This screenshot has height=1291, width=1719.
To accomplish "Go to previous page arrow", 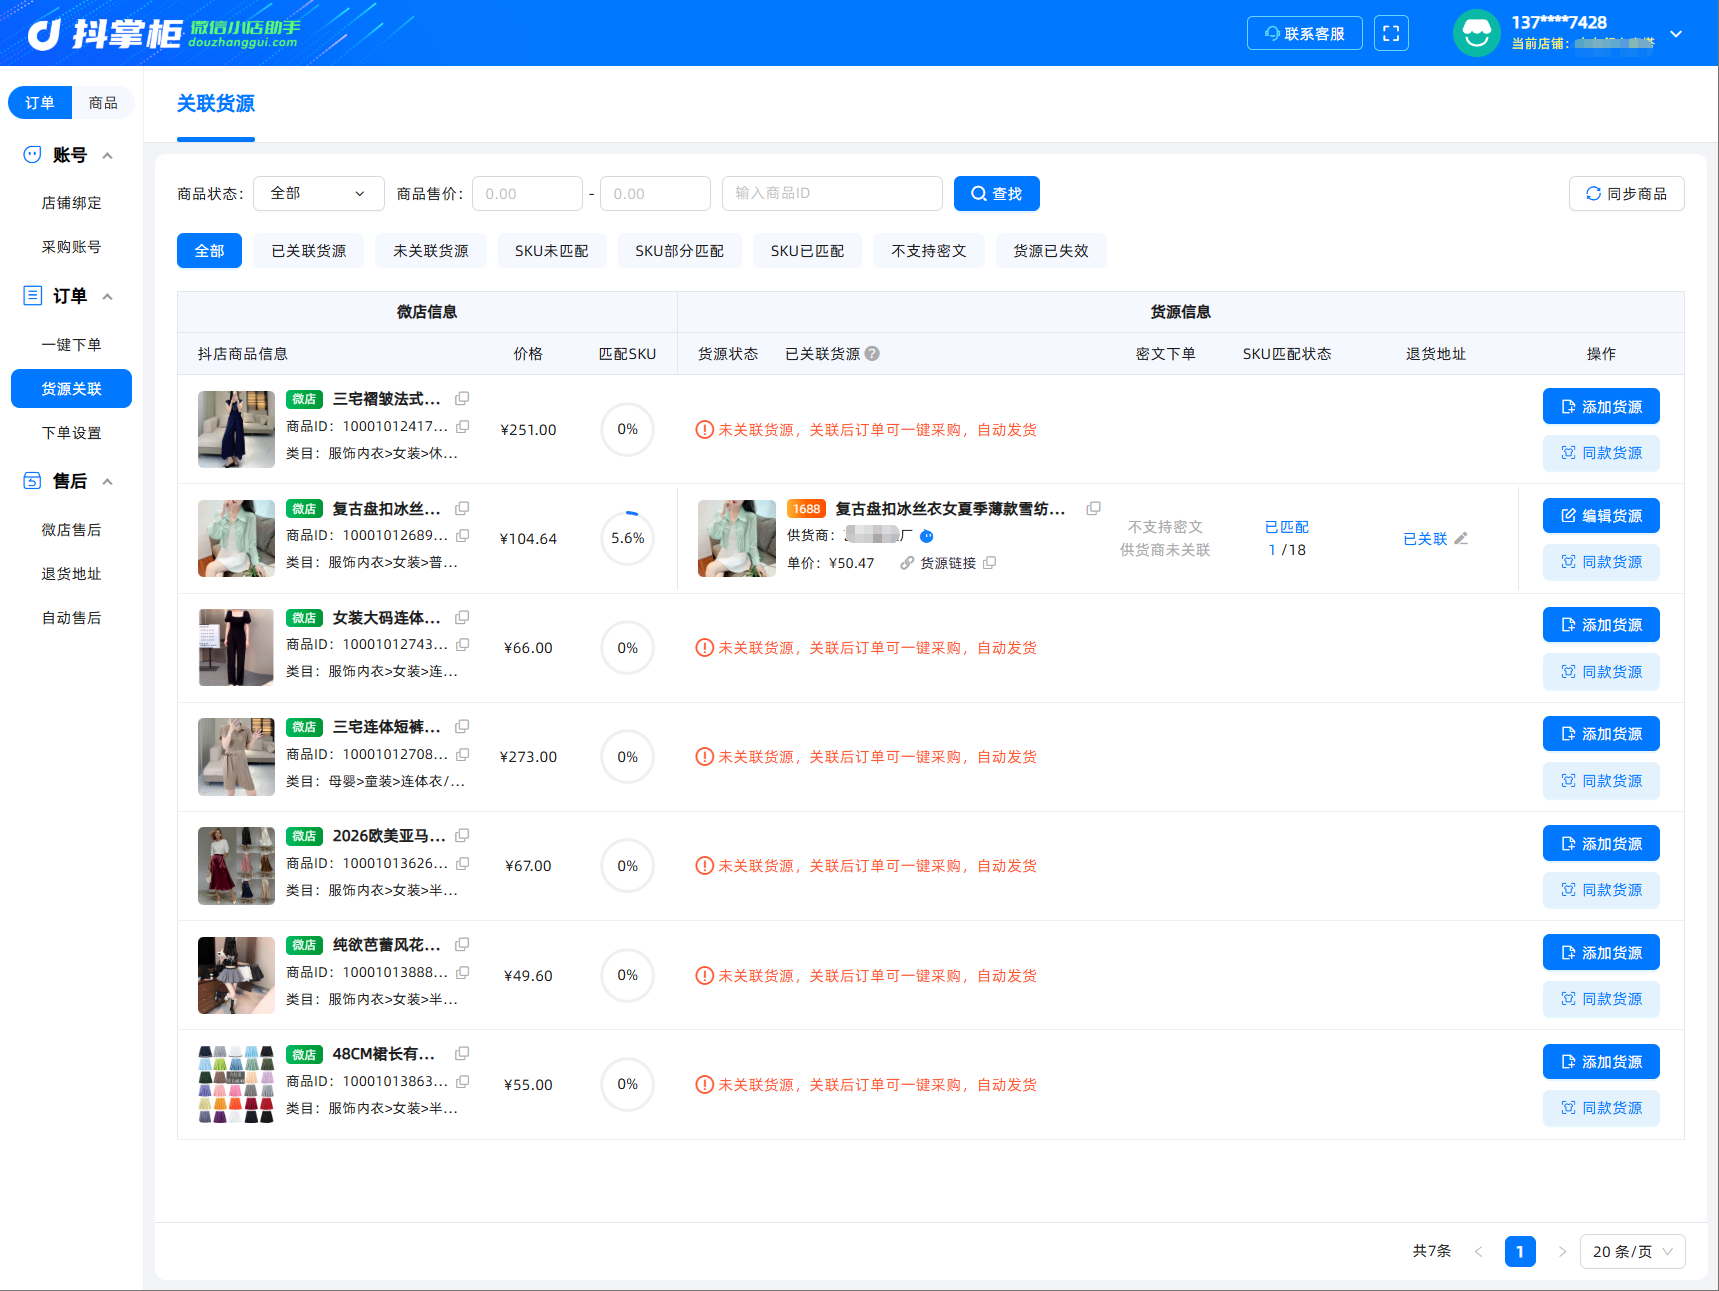I will click(1478, 1251).
